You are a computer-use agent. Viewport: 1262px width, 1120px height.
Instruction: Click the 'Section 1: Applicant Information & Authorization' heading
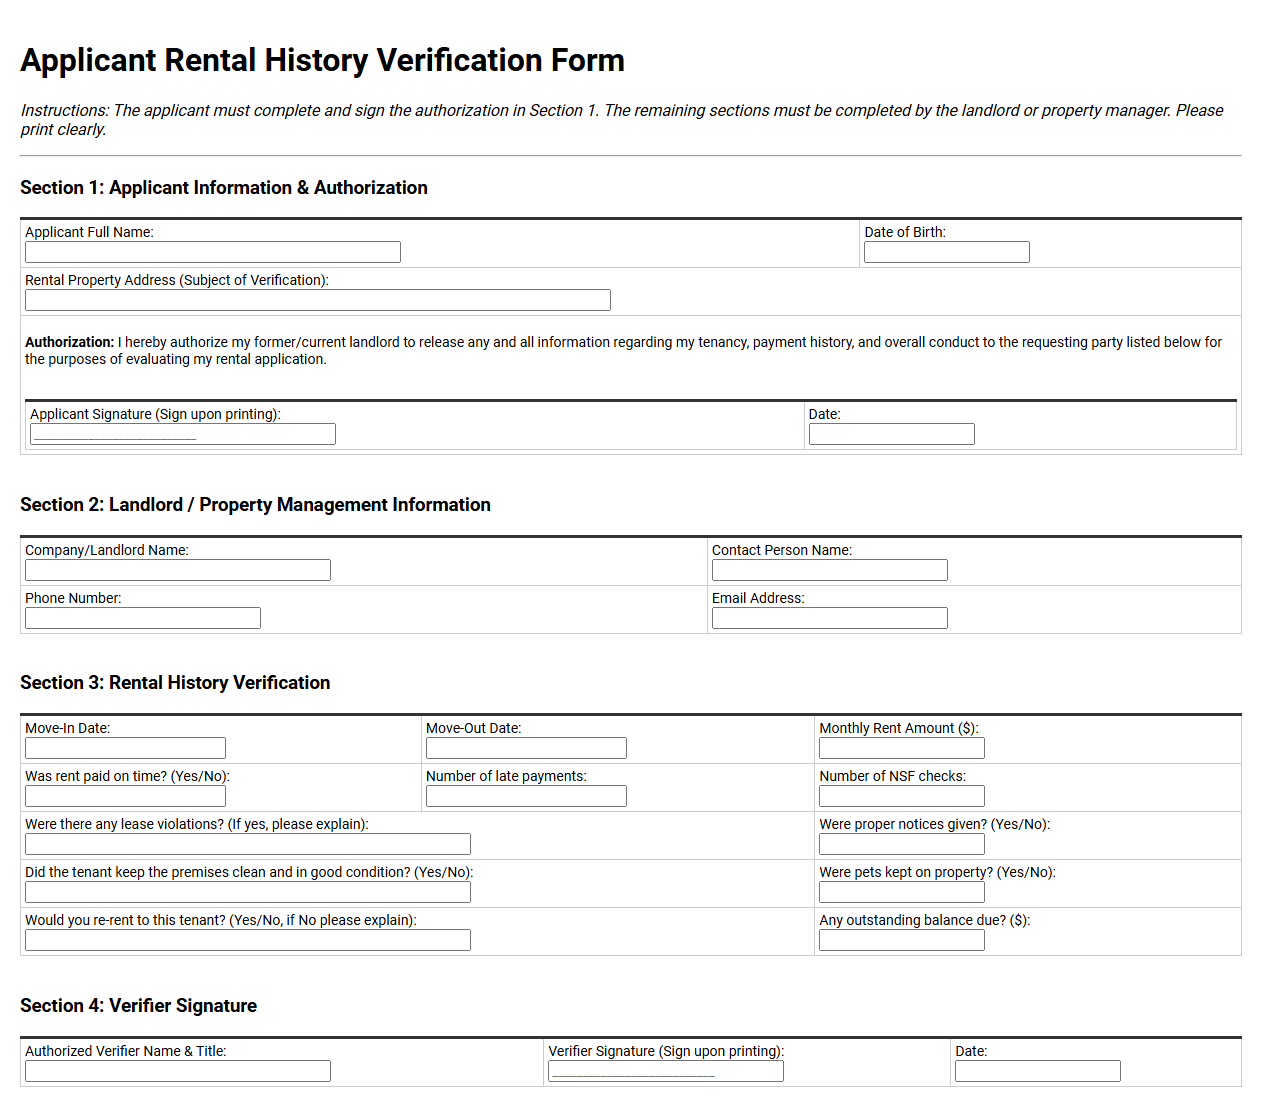[224, 188]
